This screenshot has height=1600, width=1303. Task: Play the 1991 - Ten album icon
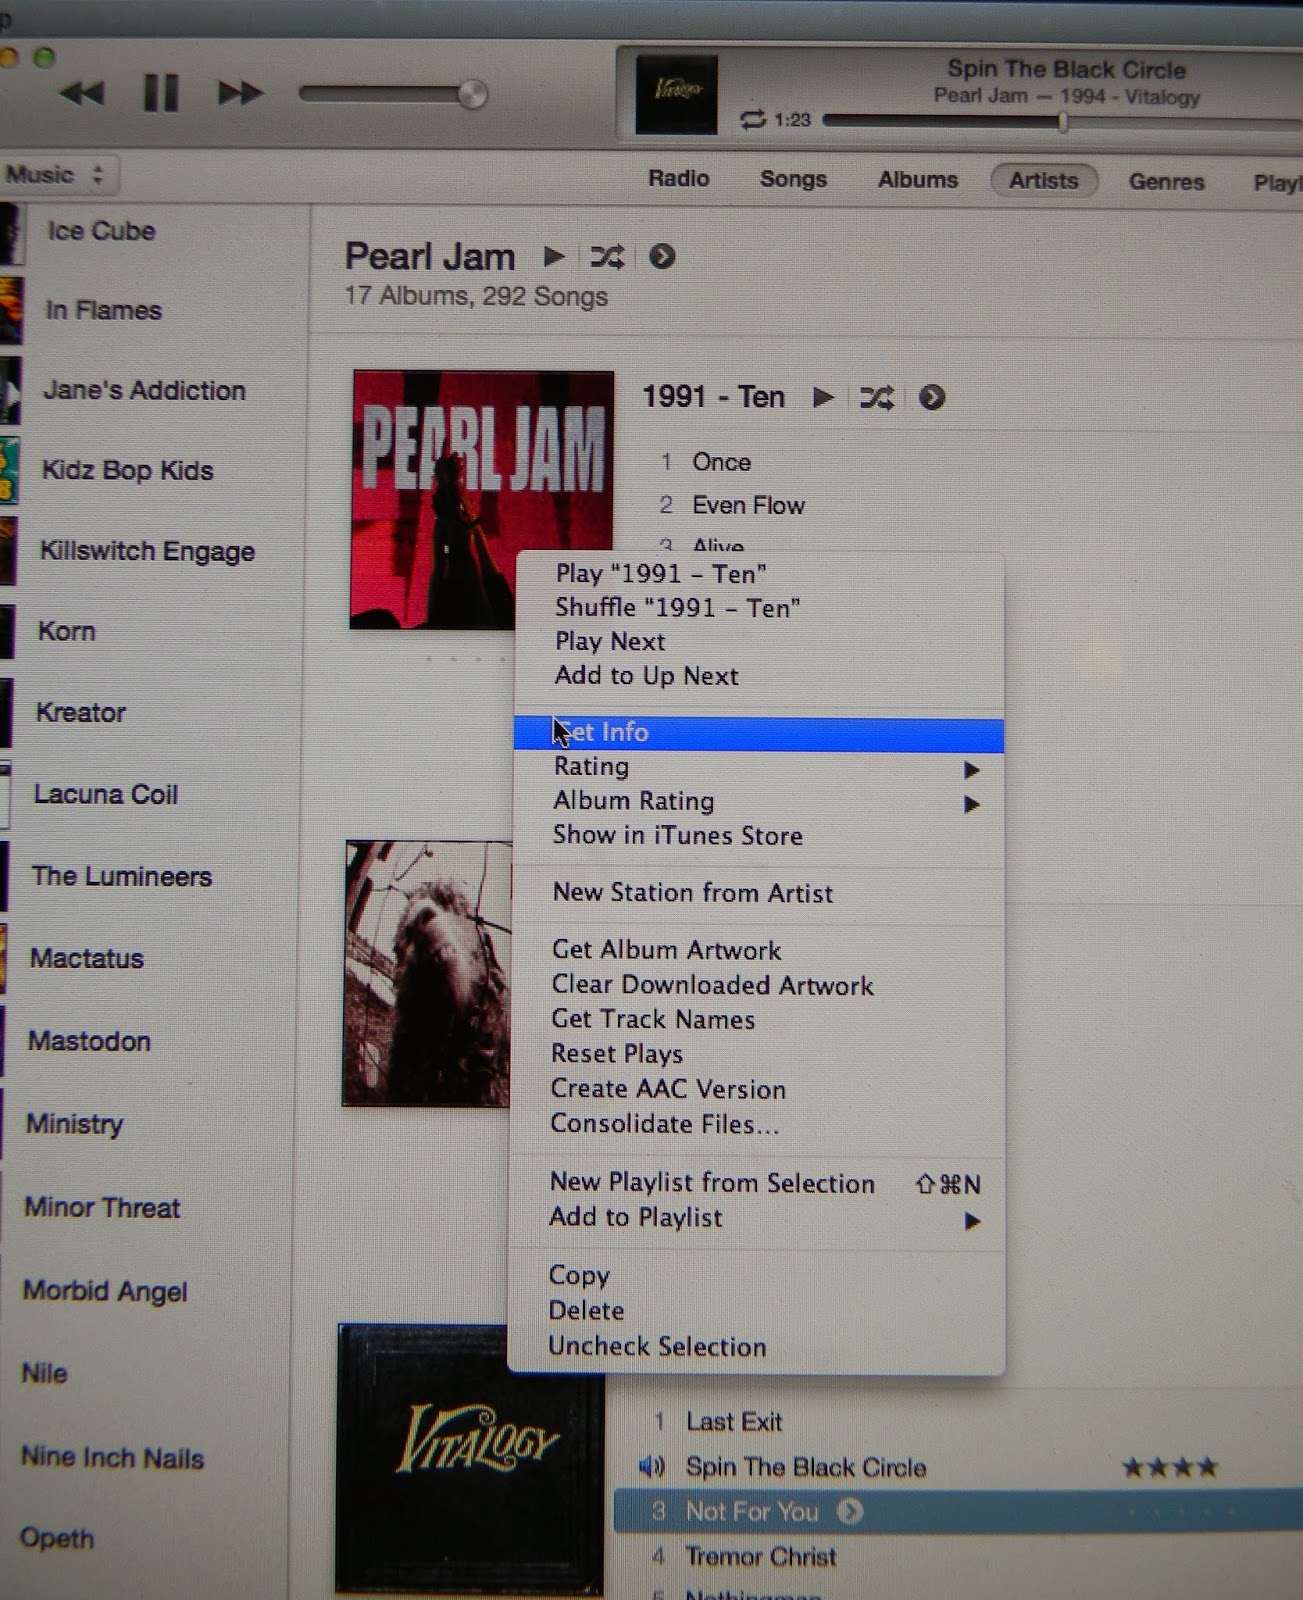823,397
